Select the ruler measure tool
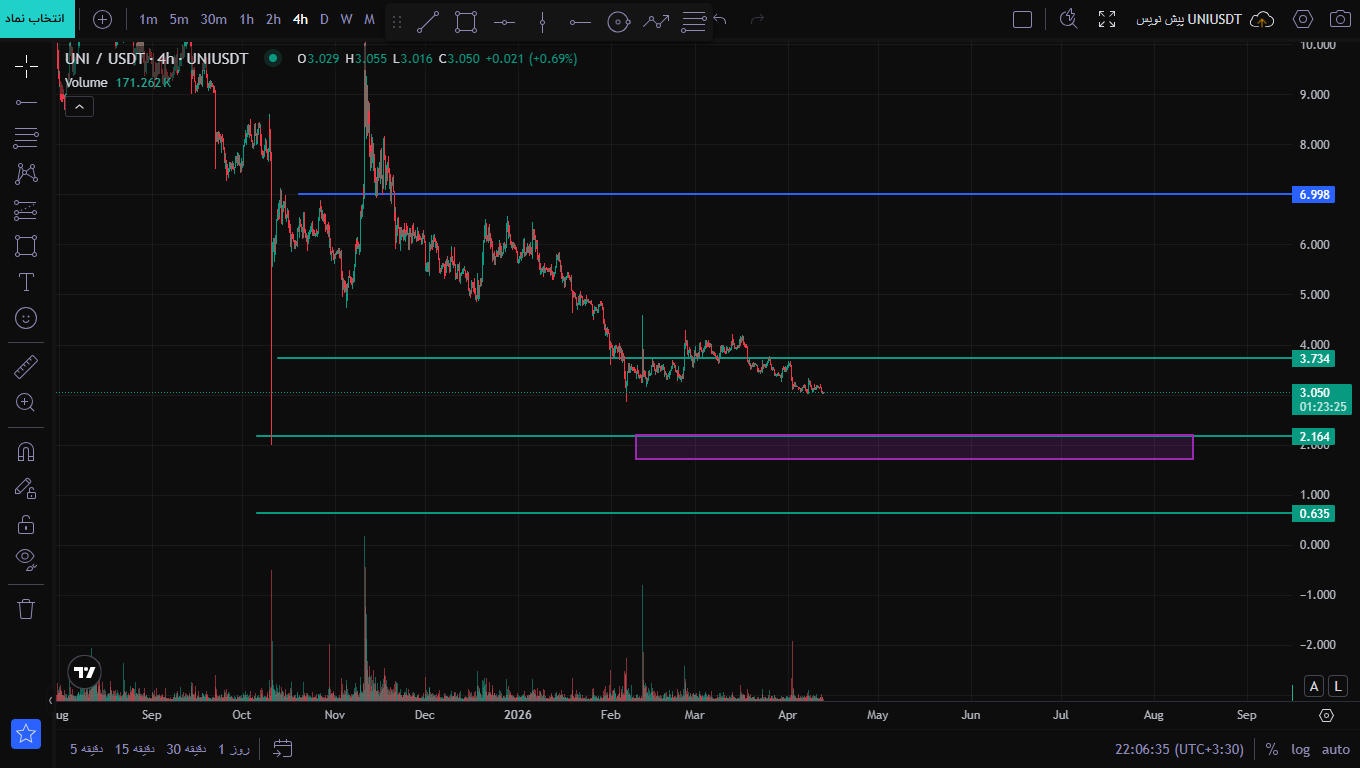 [x=26, y=367]
